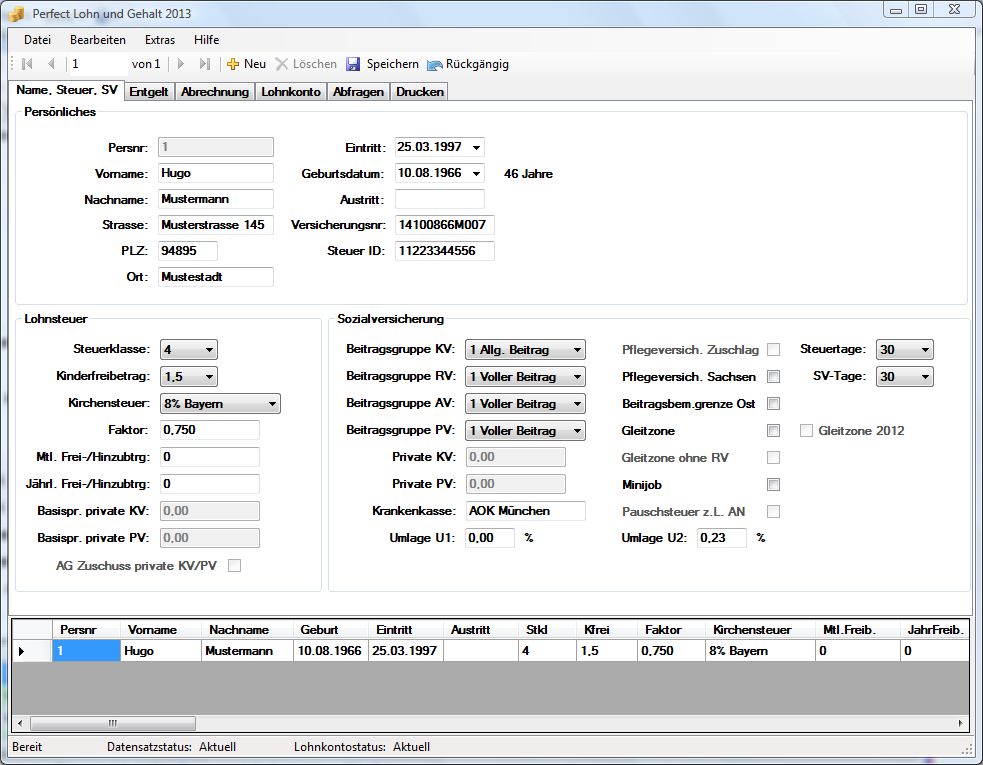Open the Hilfe menu
983x765 pixels.
(206, 40)
